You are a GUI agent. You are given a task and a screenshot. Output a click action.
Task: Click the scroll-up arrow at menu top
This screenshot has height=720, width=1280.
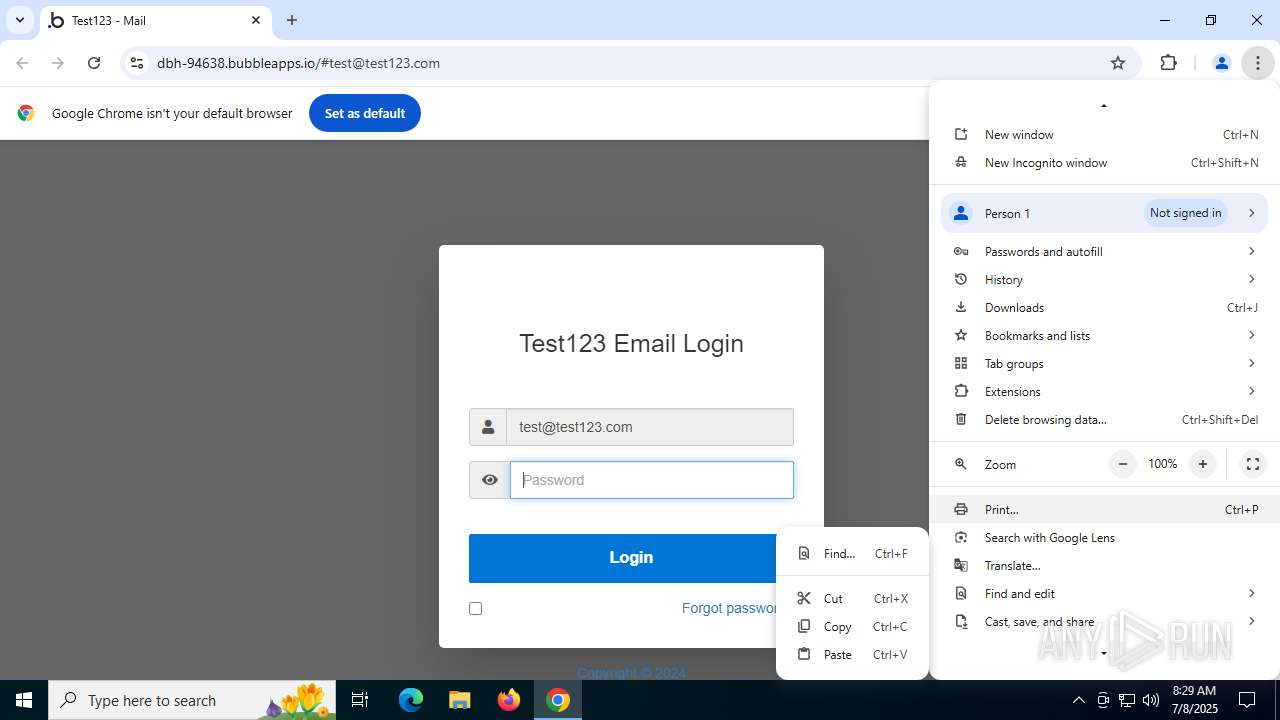pos(1104,105)
